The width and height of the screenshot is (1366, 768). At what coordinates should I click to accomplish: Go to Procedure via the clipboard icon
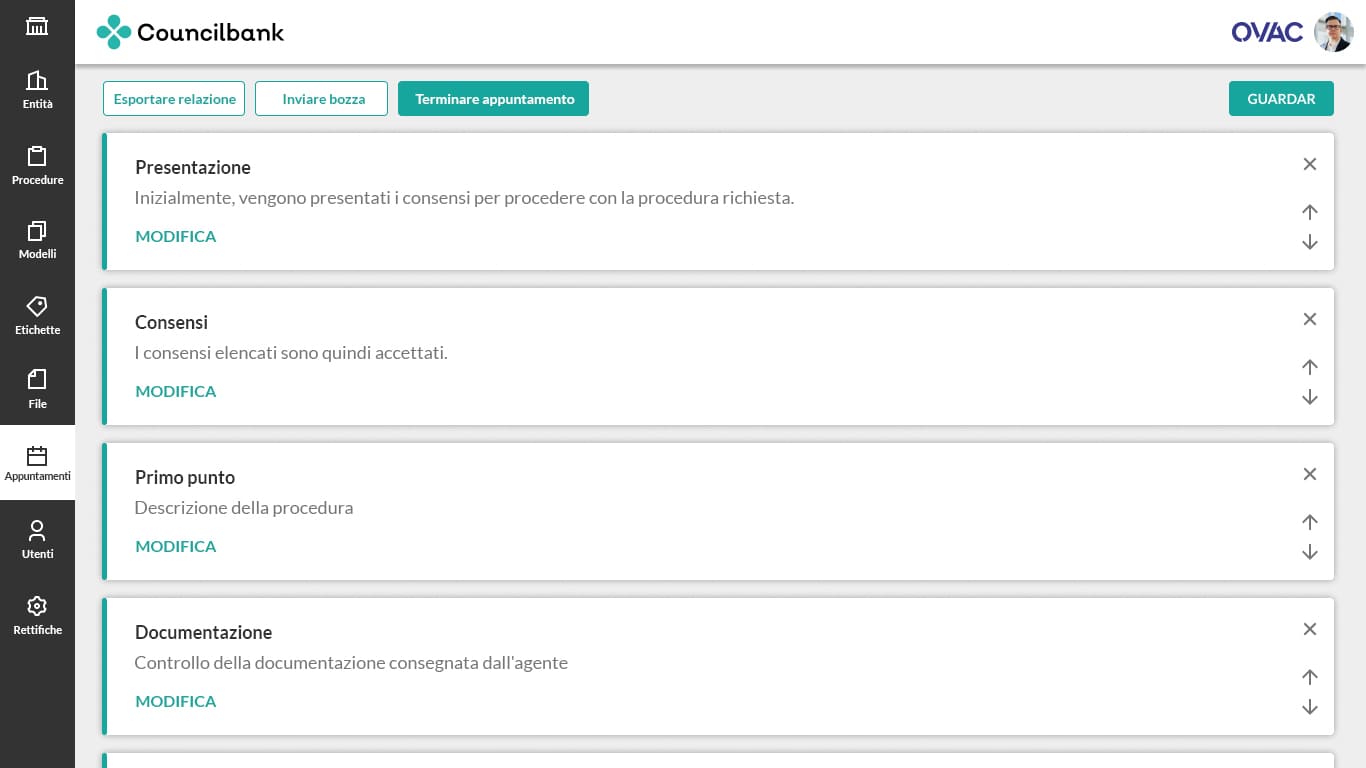tap(37, 165)
